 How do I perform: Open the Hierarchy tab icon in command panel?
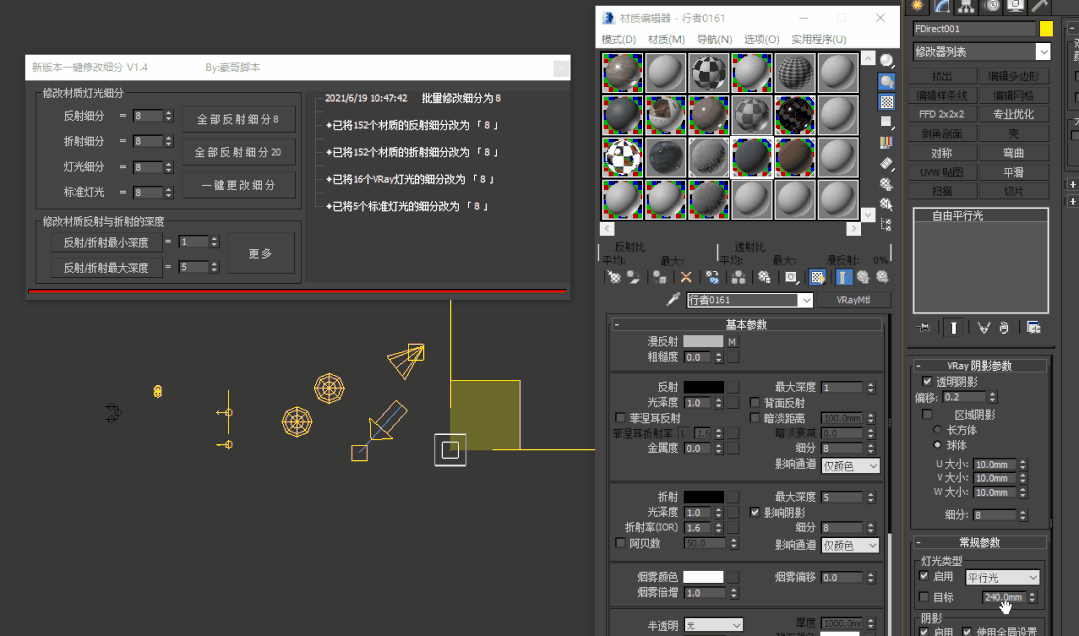[966, 6]
